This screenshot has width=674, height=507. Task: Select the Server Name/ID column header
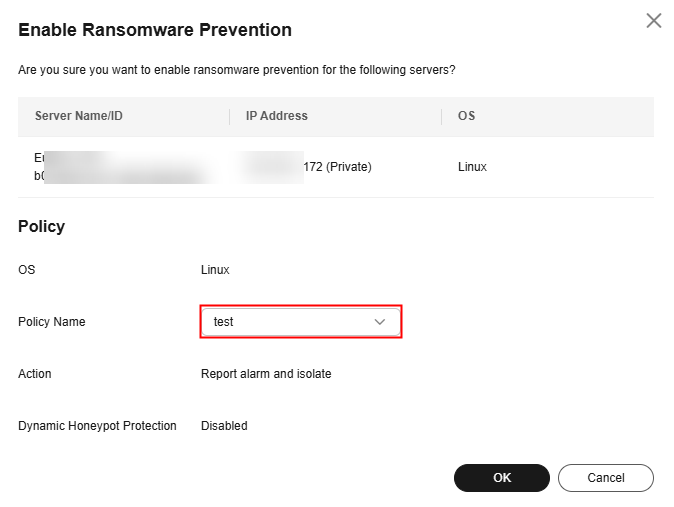click(79, 116)
